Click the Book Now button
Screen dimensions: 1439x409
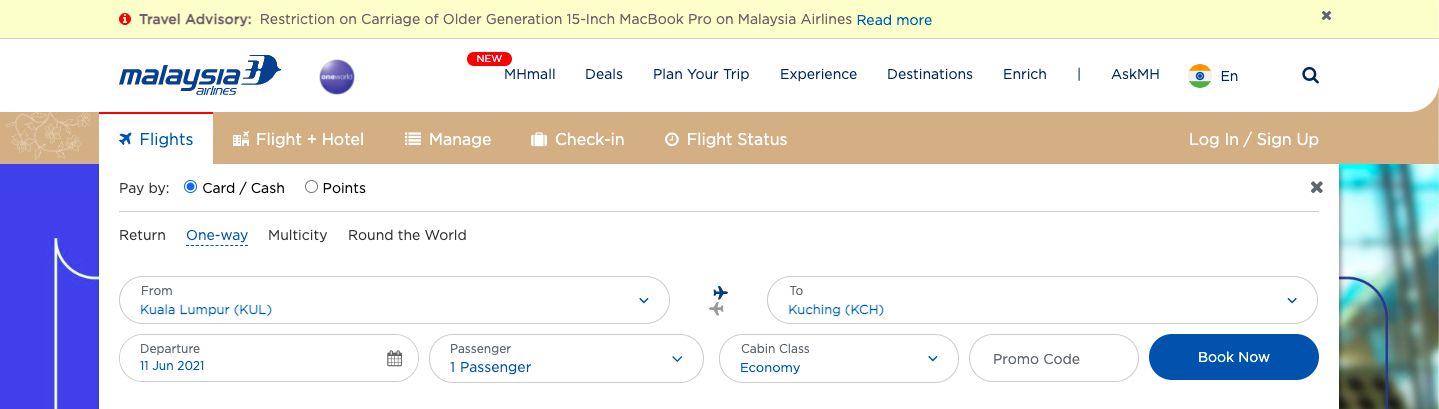(x=1234, y=357)
